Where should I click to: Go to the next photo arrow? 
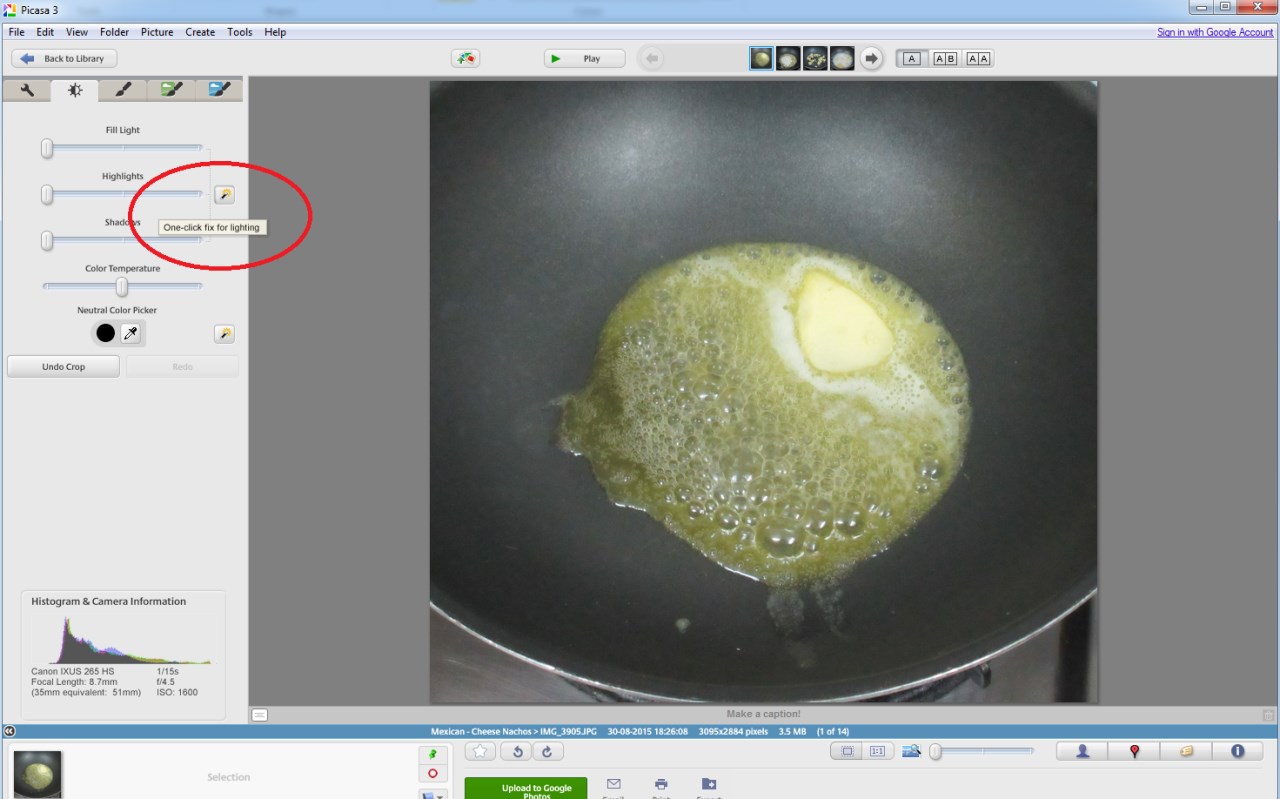pos(871,59)
